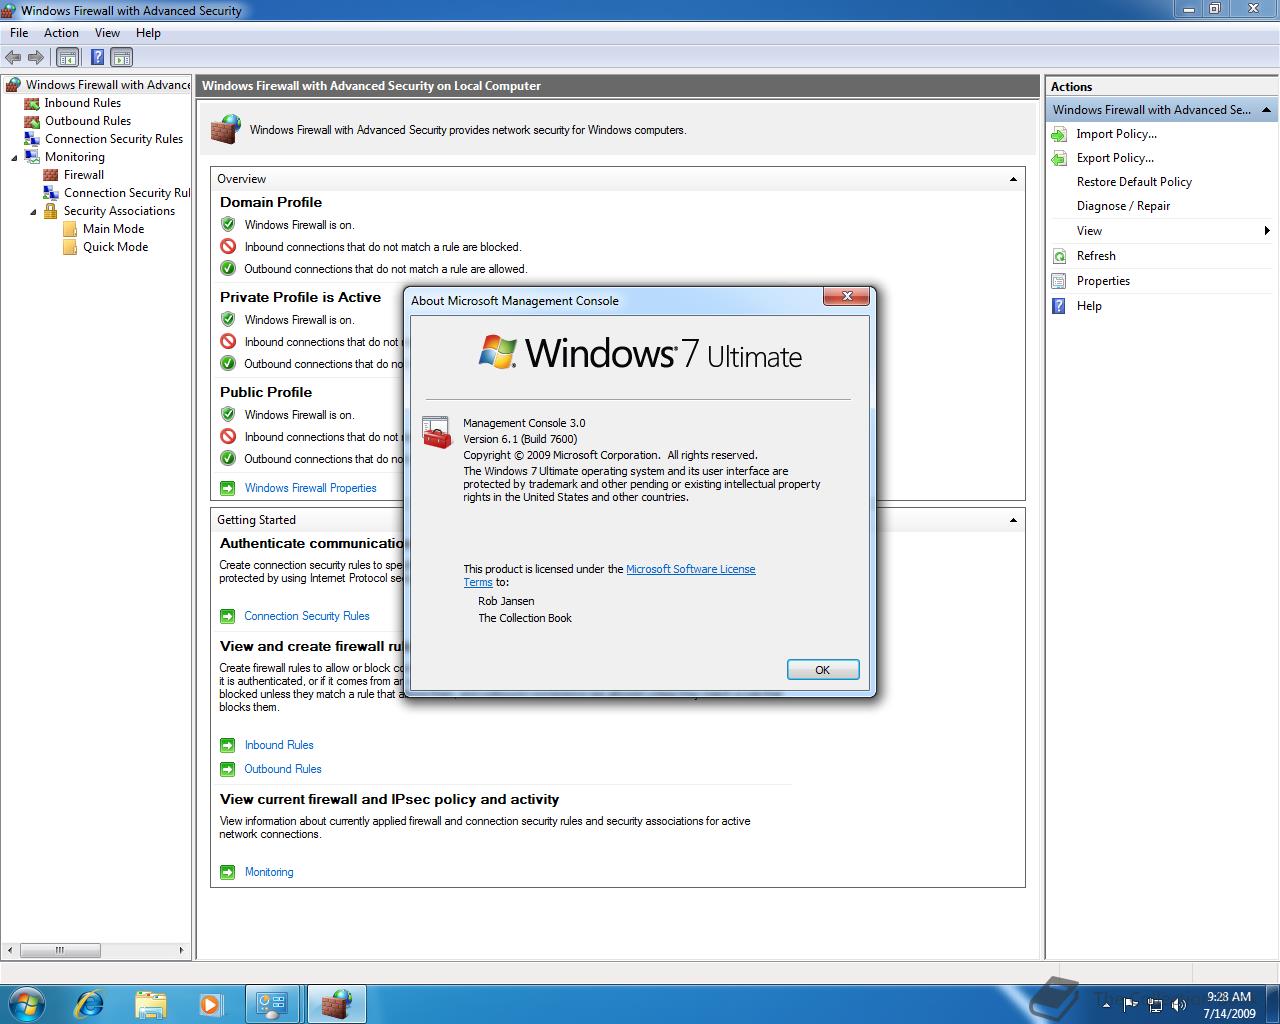
Task: Click the left arrow of the tree's horizontal scrollbar
Action: [x=9, y=950]
